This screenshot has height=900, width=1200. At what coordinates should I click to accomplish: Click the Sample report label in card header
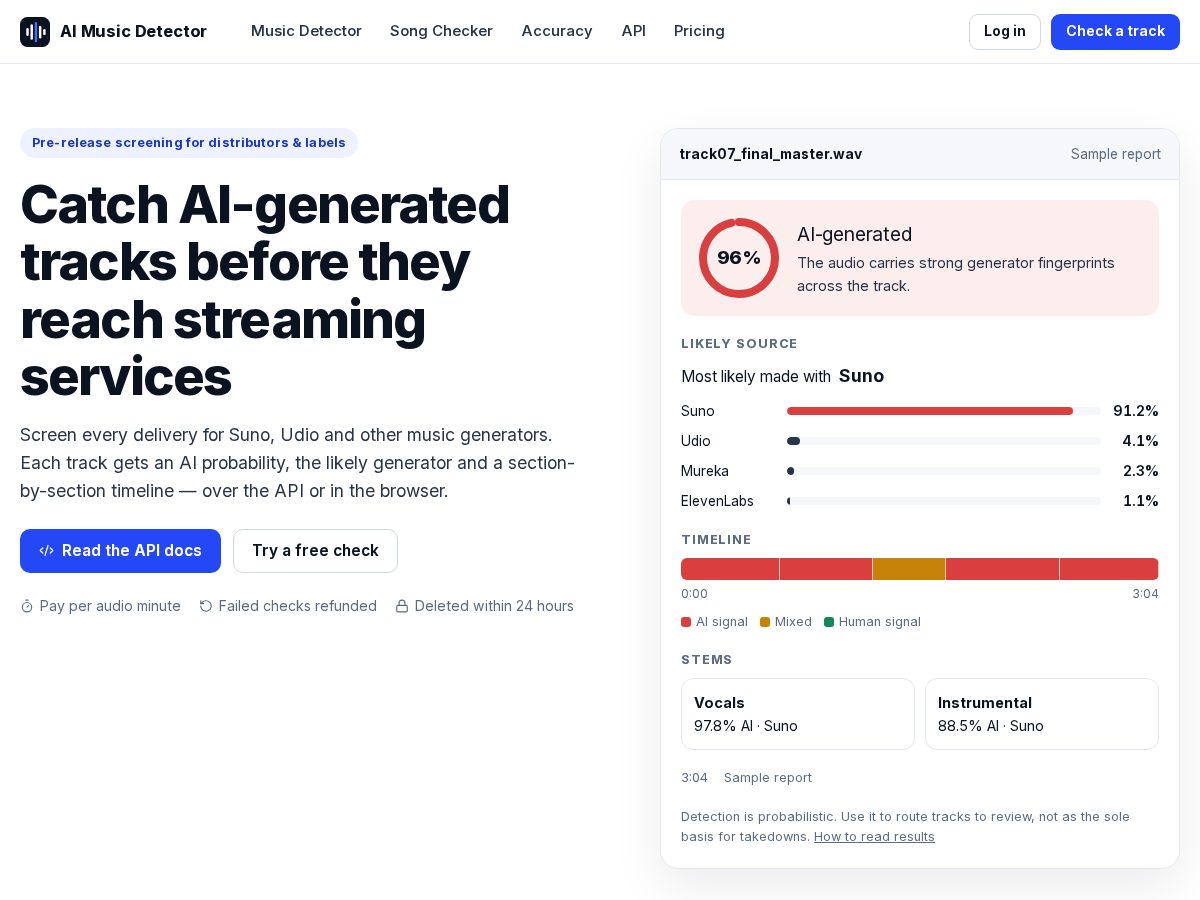coord(1116,154)
